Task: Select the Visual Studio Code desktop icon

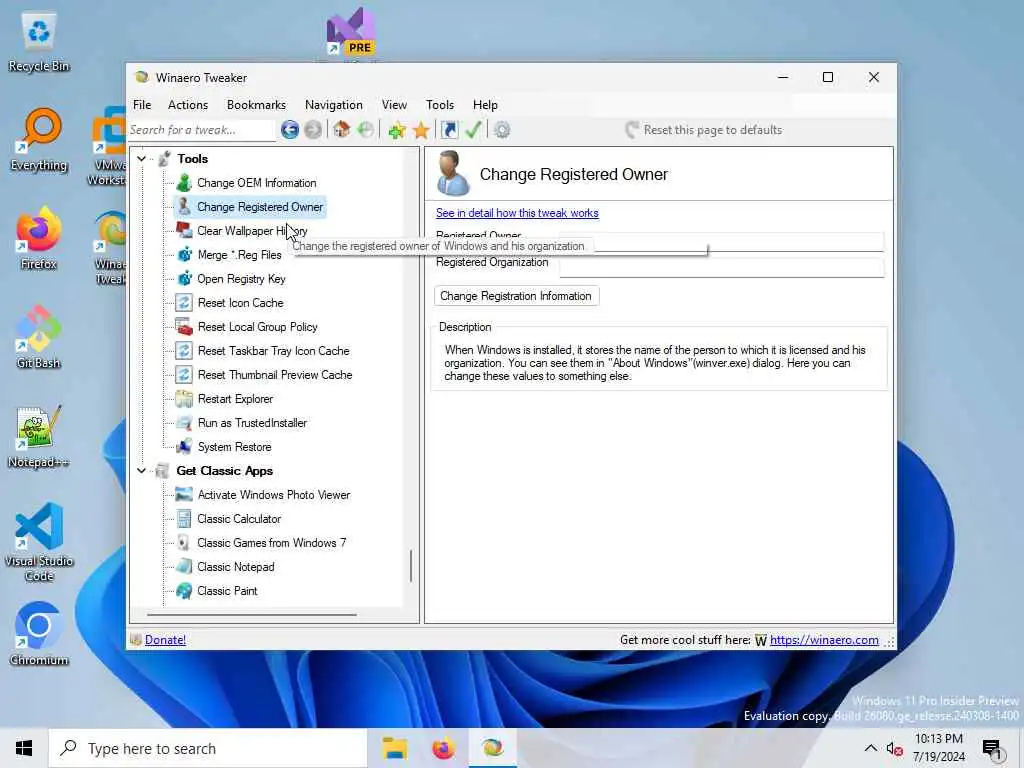Action: click(39, 542)
